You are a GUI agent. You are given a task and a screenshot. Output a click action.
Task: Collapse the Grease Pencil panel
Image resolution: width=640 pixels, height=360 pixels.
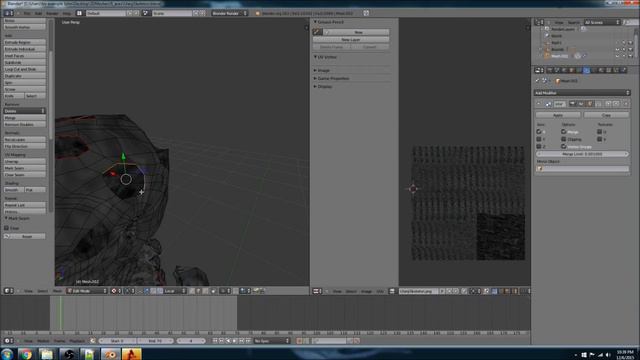(x=315, y=22)
